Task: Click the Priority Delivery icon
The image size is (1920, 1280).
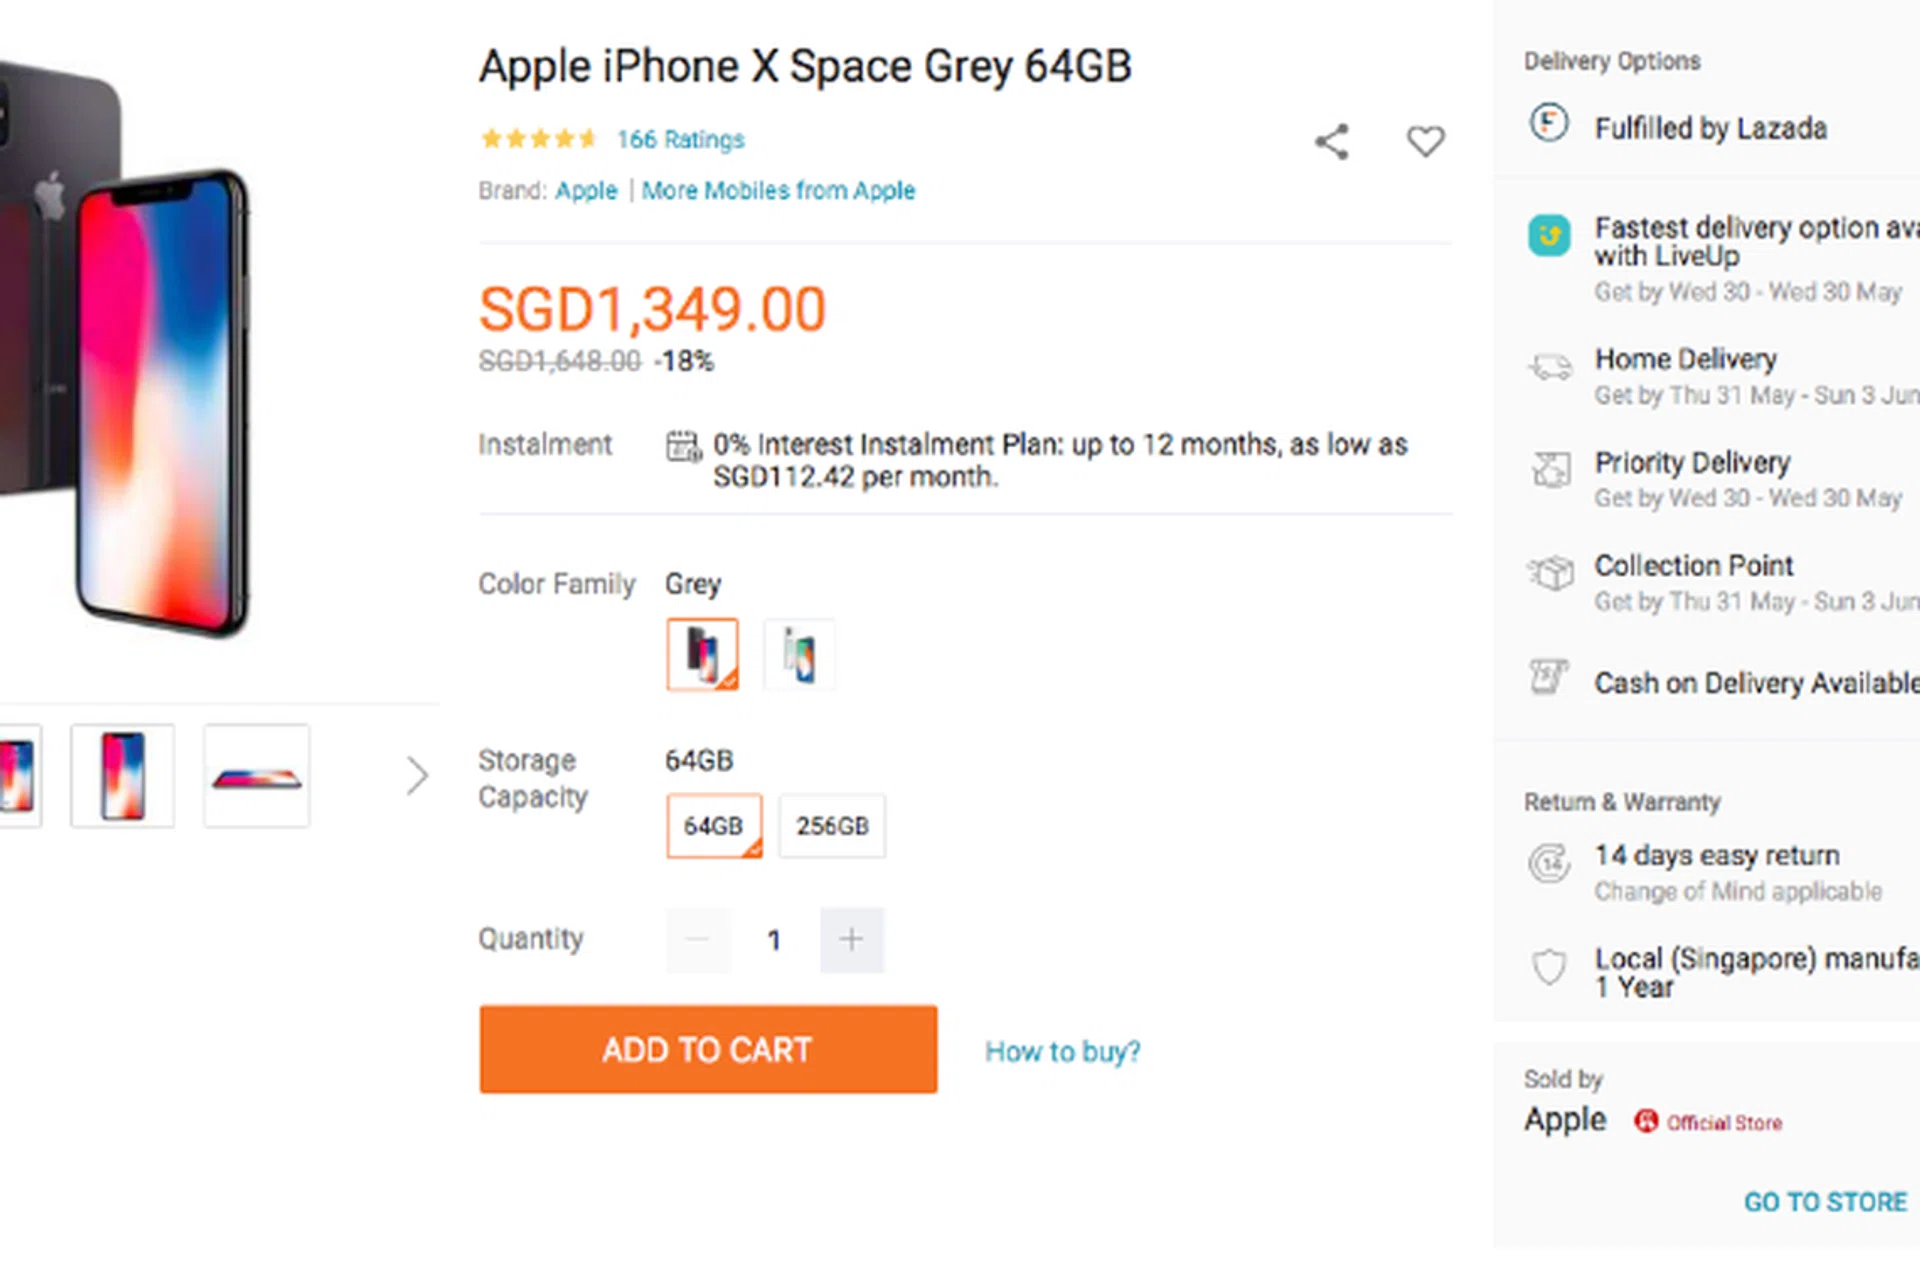Action: pyautogui.click(x=1550, y=469)
